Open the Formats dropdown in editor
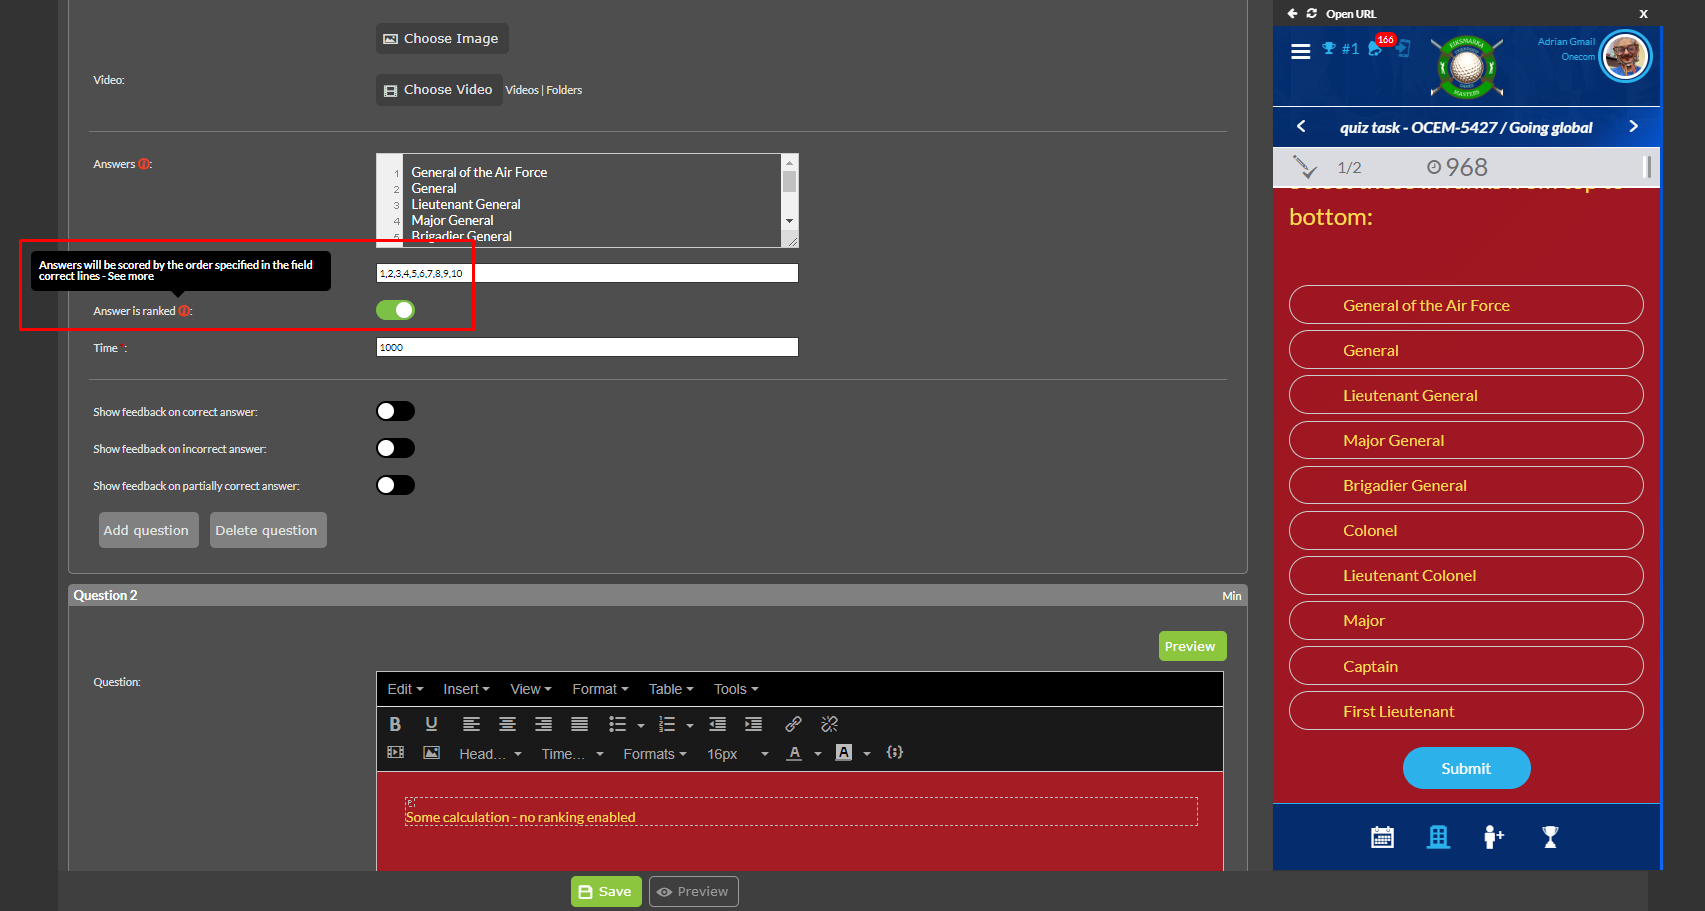This screenshot has width=1705, height=911. (x=654, y=754)
